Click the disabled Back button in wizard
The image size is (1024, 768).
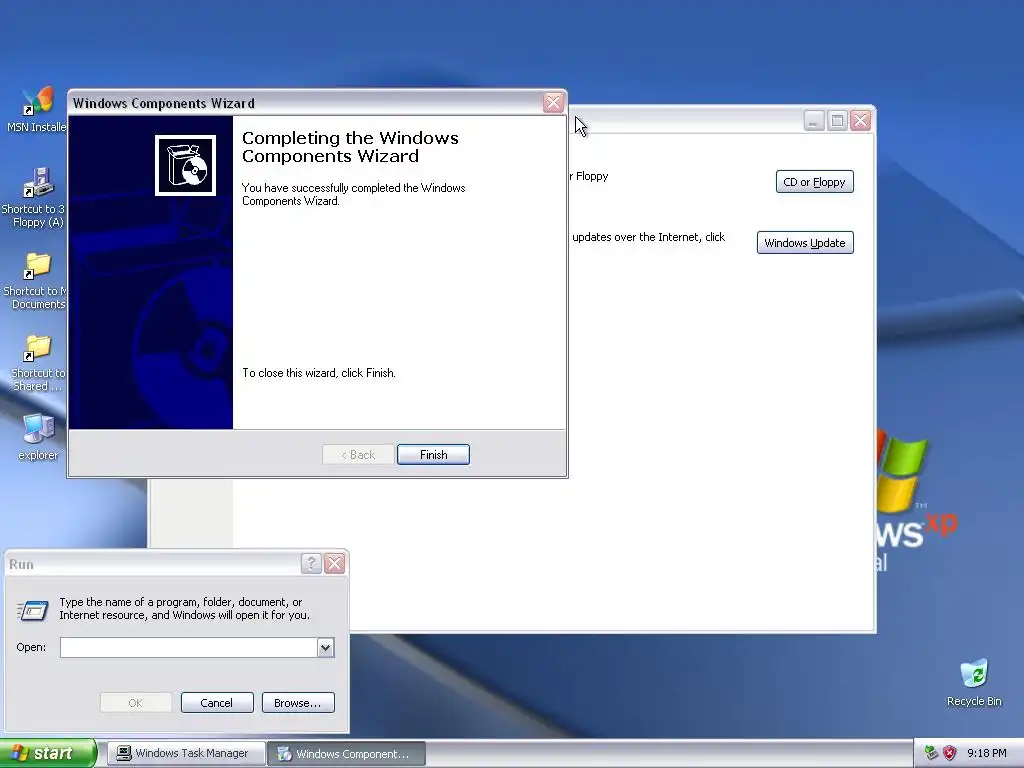coord(358,455)
